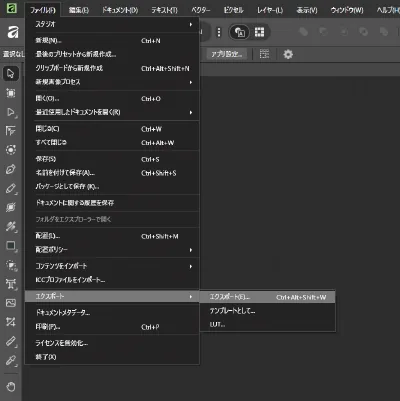Screen dimensions: 400x401
Task: Select the Rectangle shape tool
Action: point(11,246)
